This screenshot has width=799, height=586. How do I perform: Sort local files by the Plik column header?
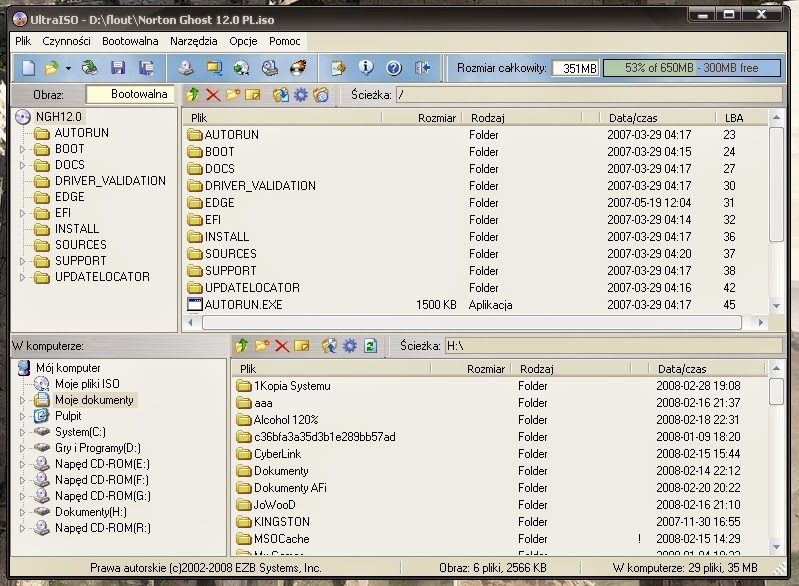(x=332, y=368)
